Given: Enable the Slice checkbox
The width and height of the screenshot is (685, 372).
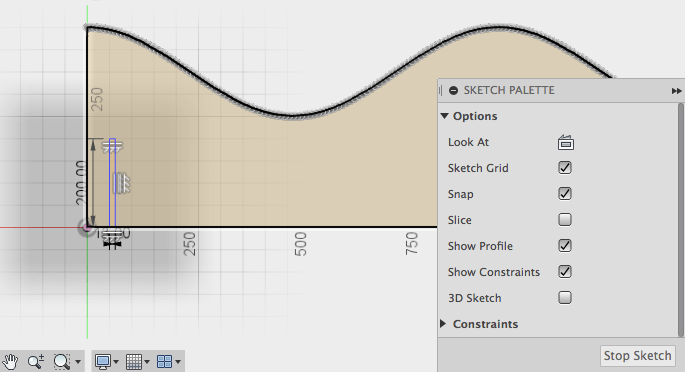Looking at the screenshot, I should [565, 220].
